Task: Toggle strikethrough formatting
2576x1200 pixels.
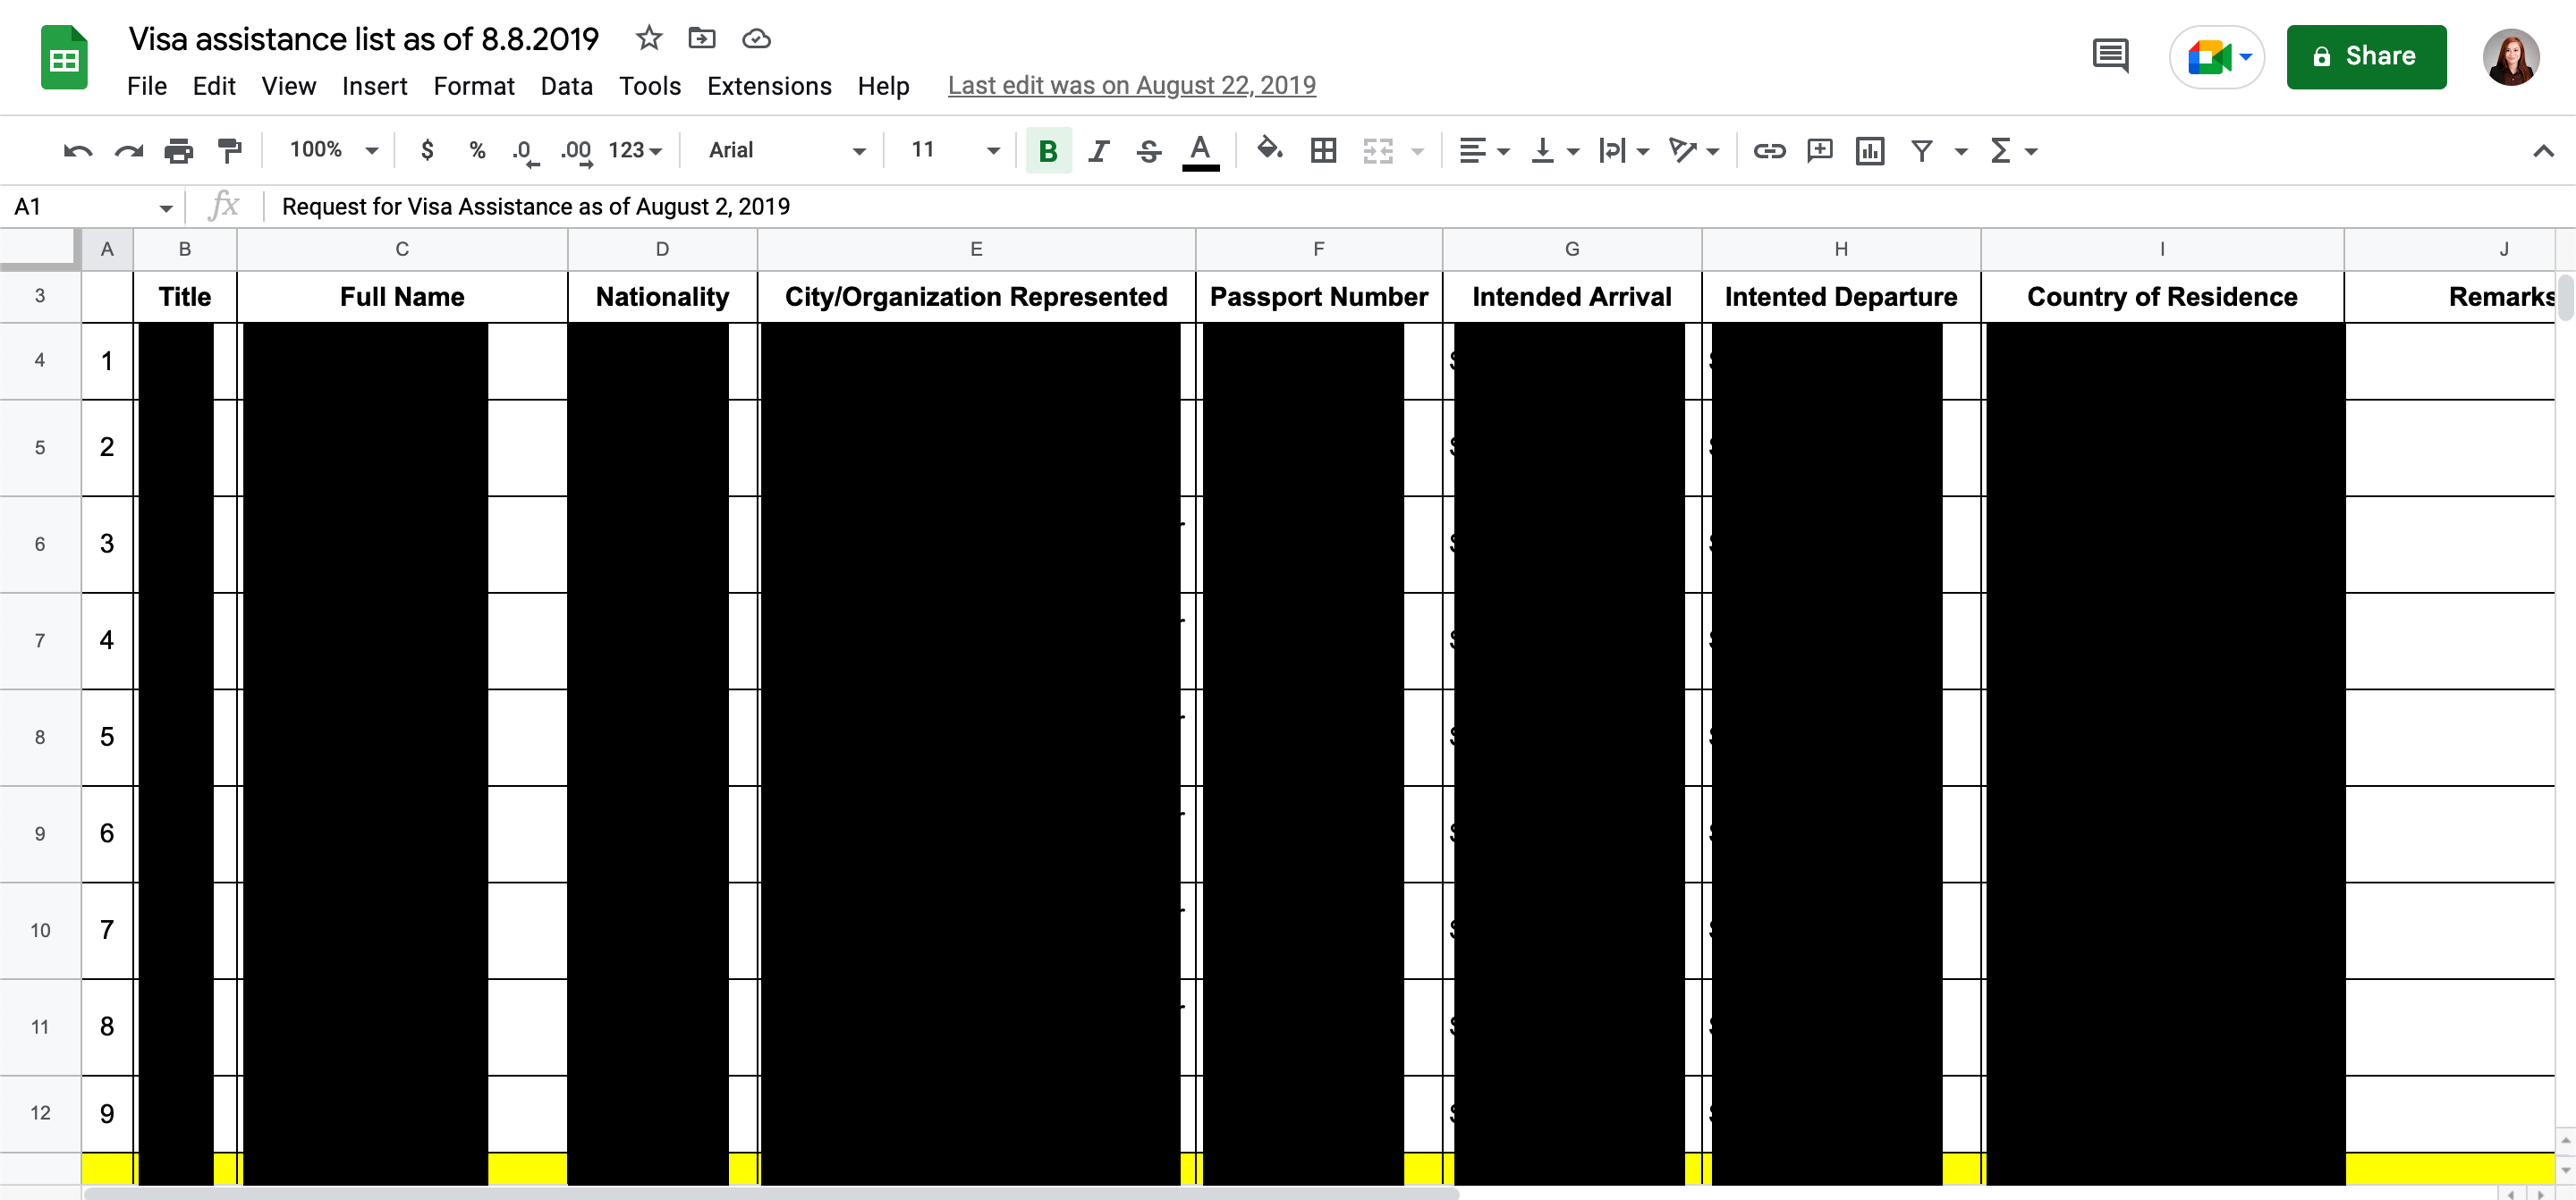Action: [x=1148, y=151]
